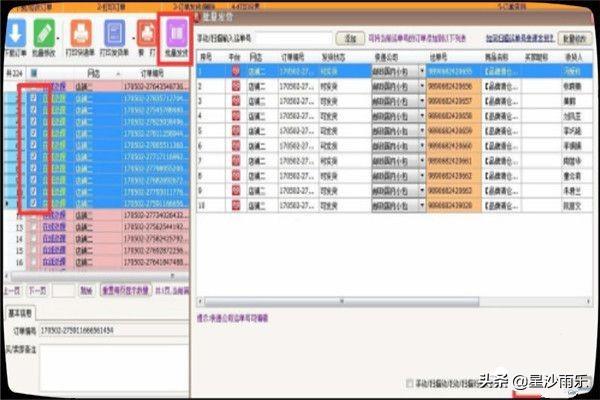Image resolution: width=600 pixels, height=400 pixels.
Task: Check the box for order row 13
Action: [x=34, y=227]
